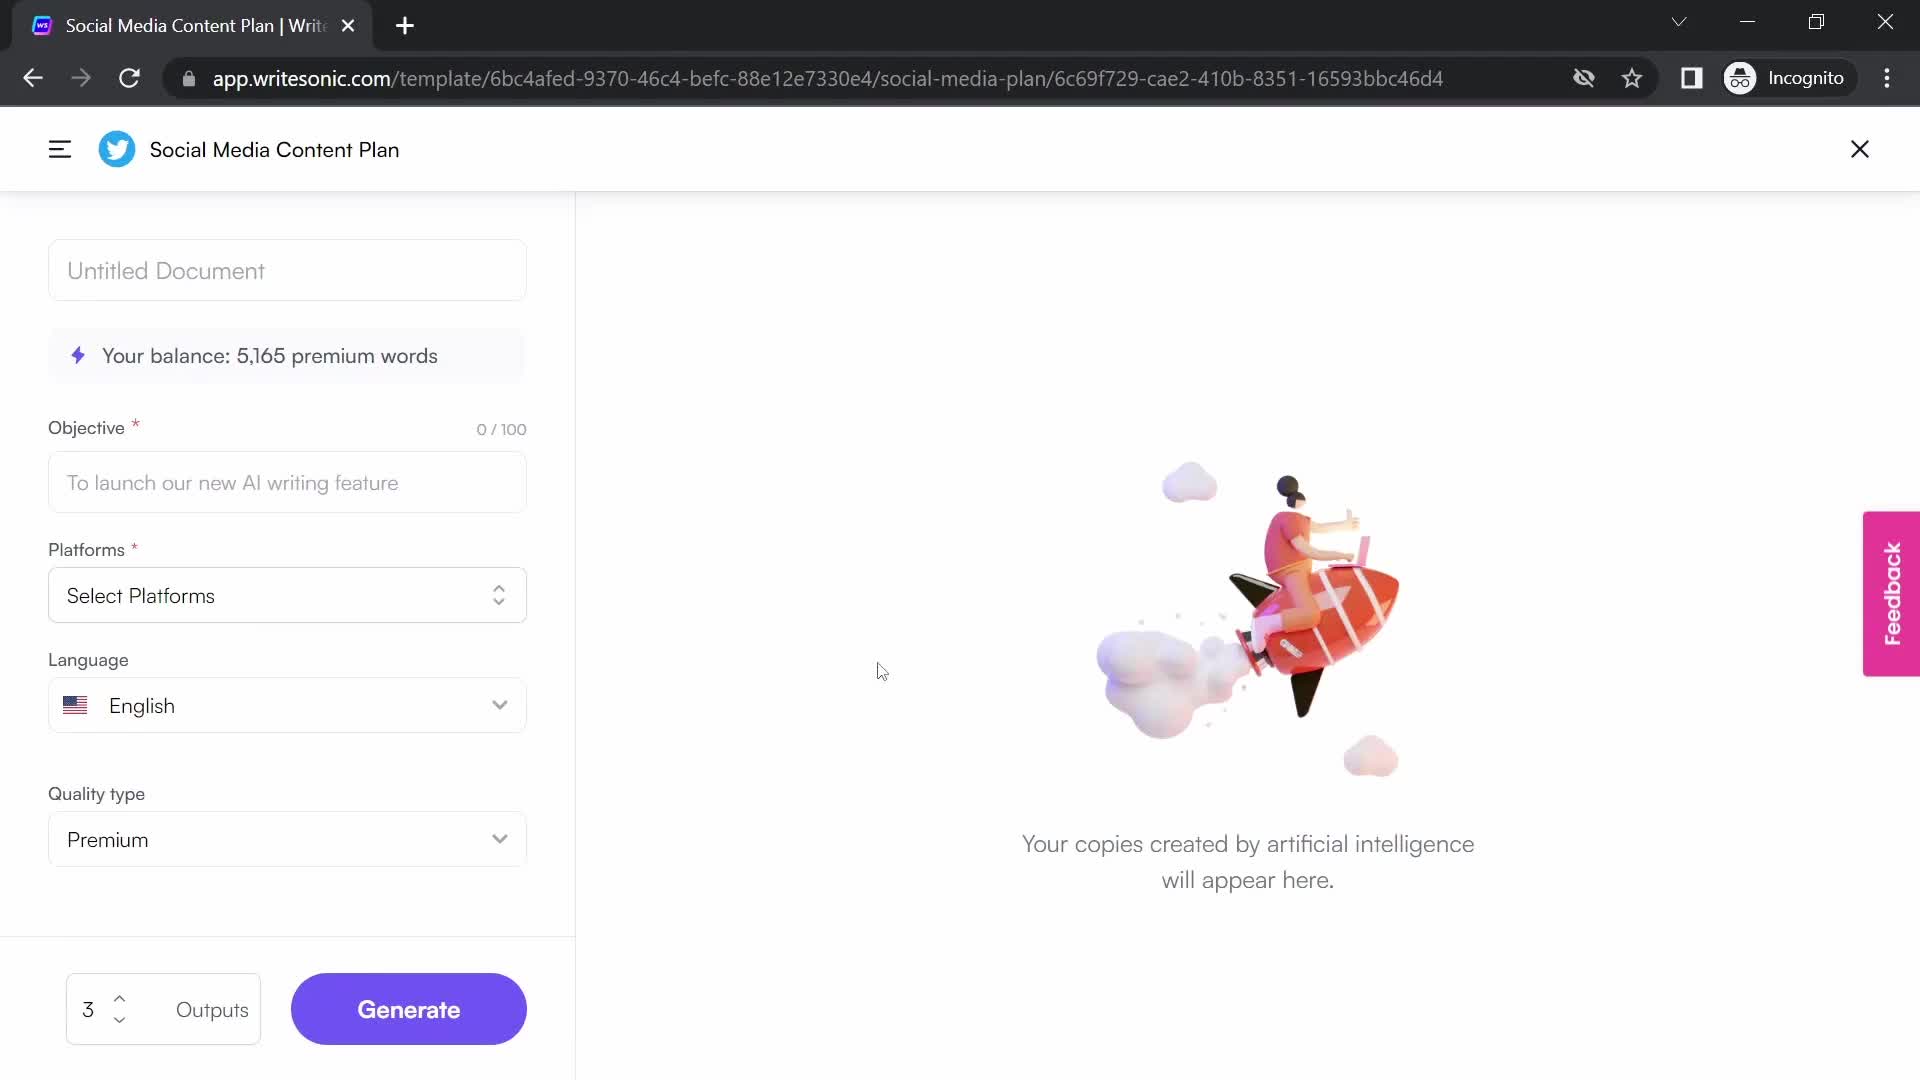Click the Untitled Document title field
This screenshot has height=1080, width=1920.
[287, 270]
